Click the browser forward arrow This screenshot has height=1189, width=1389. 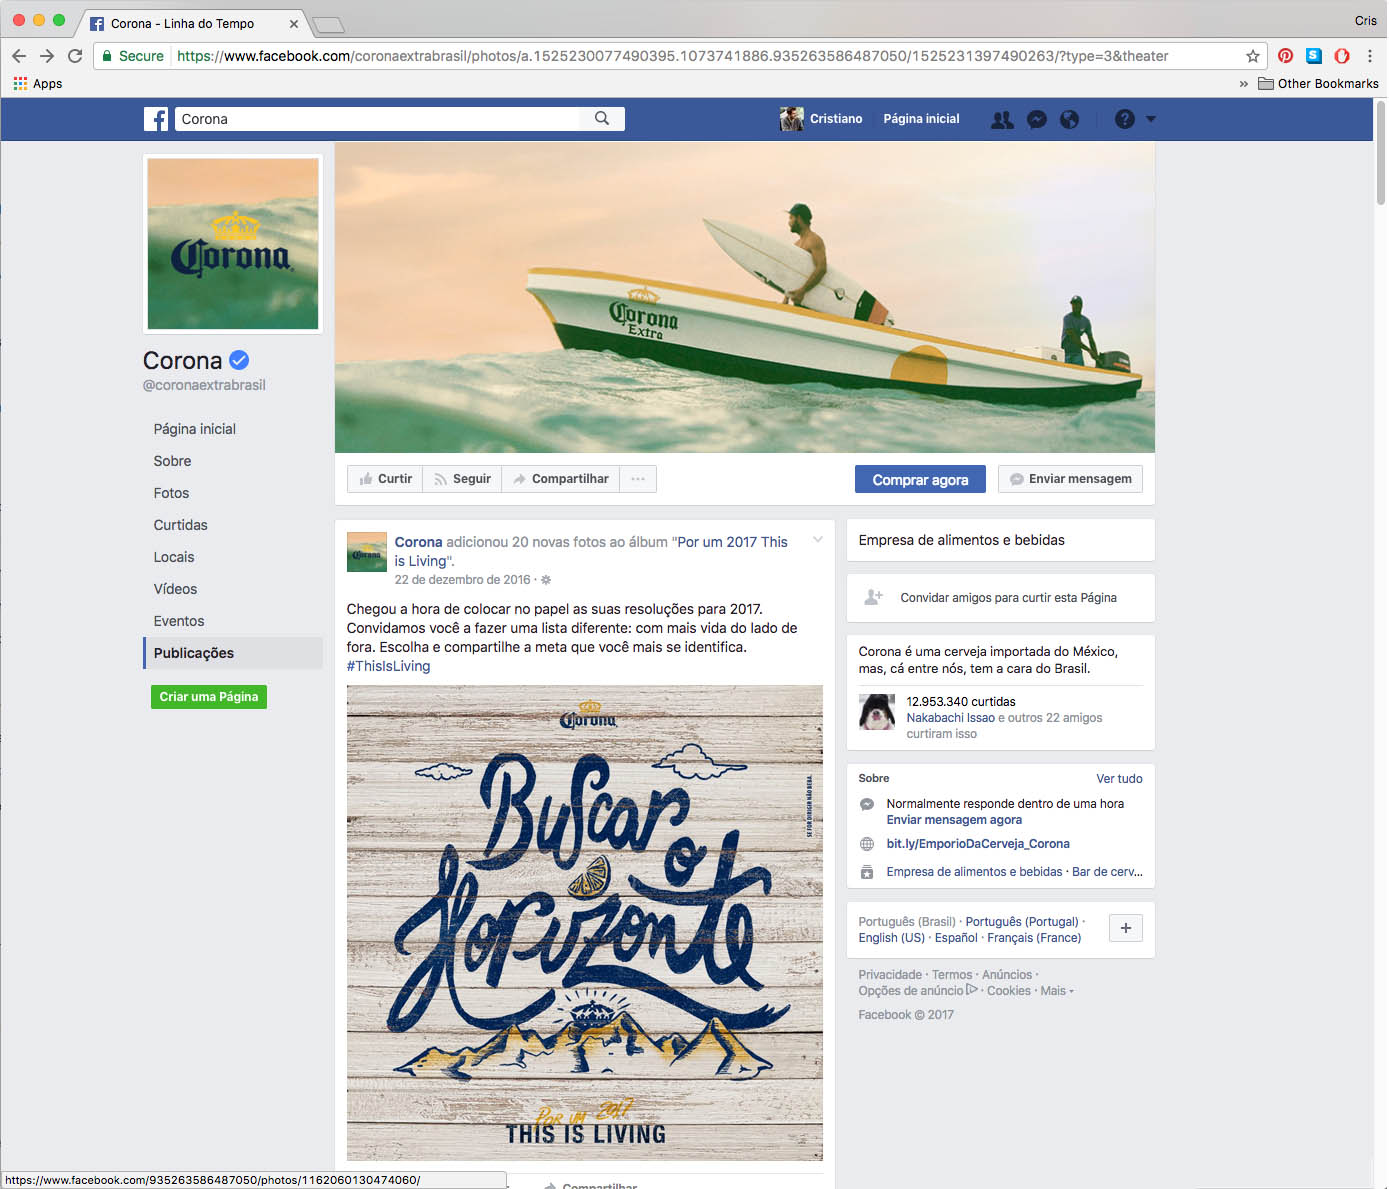tap(47, 56)
